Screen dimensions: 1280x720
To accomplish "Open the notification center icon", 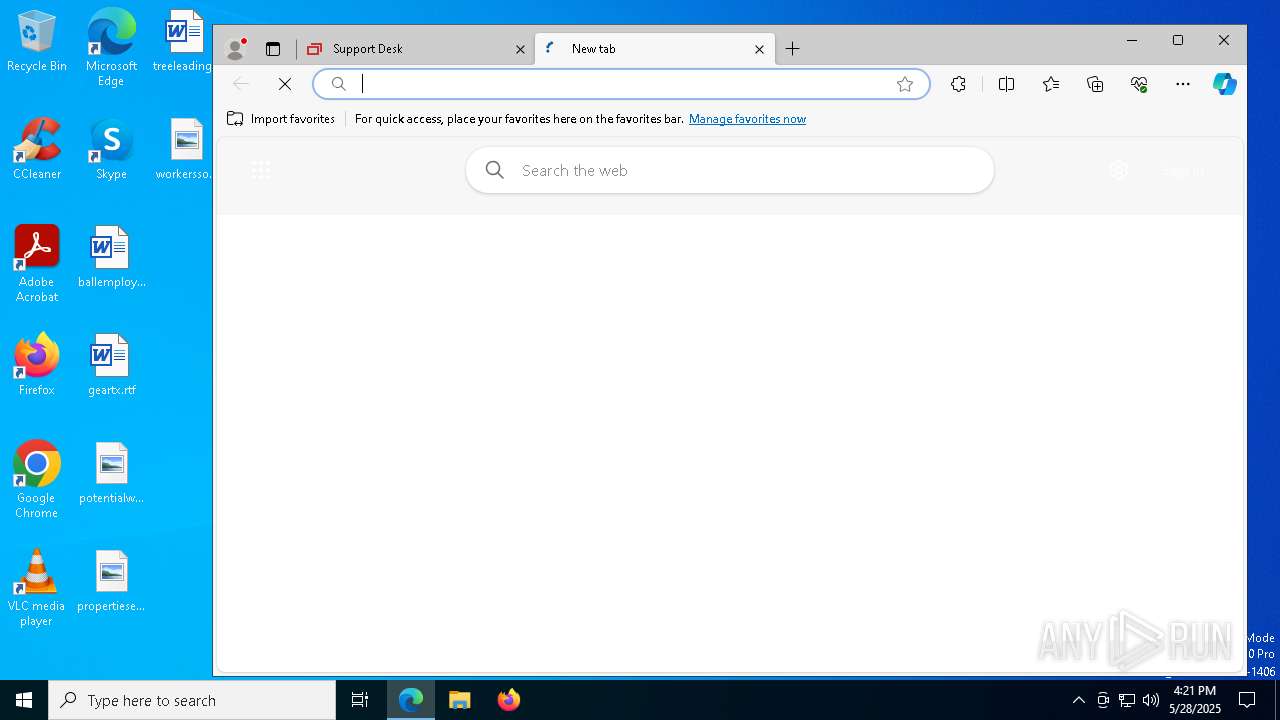I will click(1247, 700).
